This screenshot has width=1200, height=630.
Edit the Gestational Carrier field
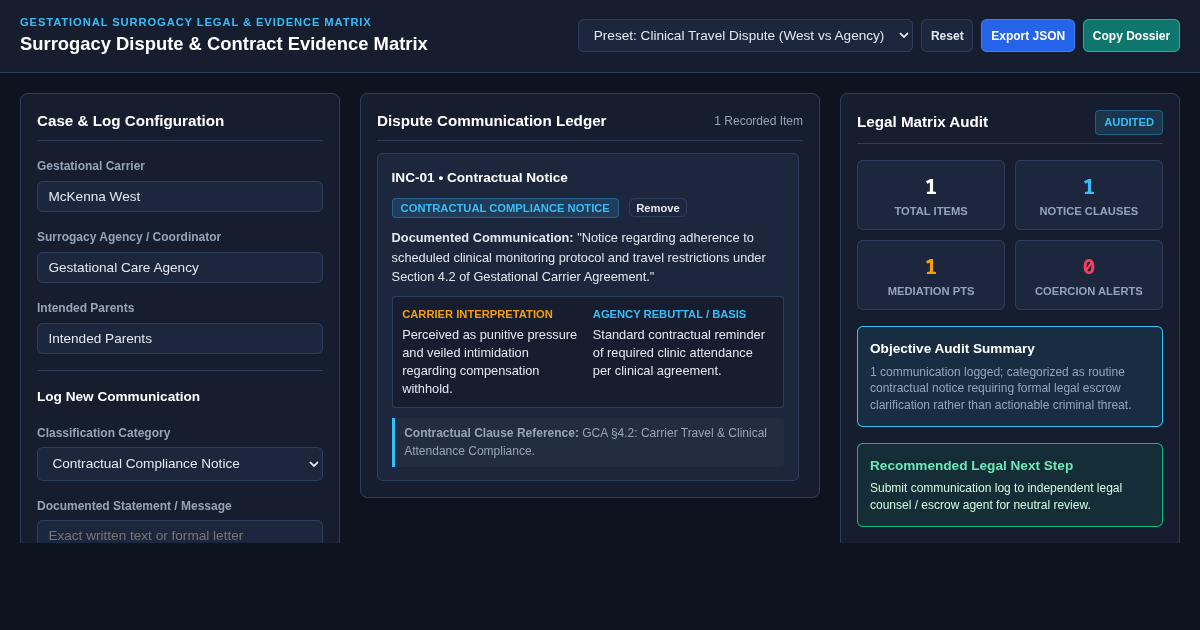(x=180, y=196)
